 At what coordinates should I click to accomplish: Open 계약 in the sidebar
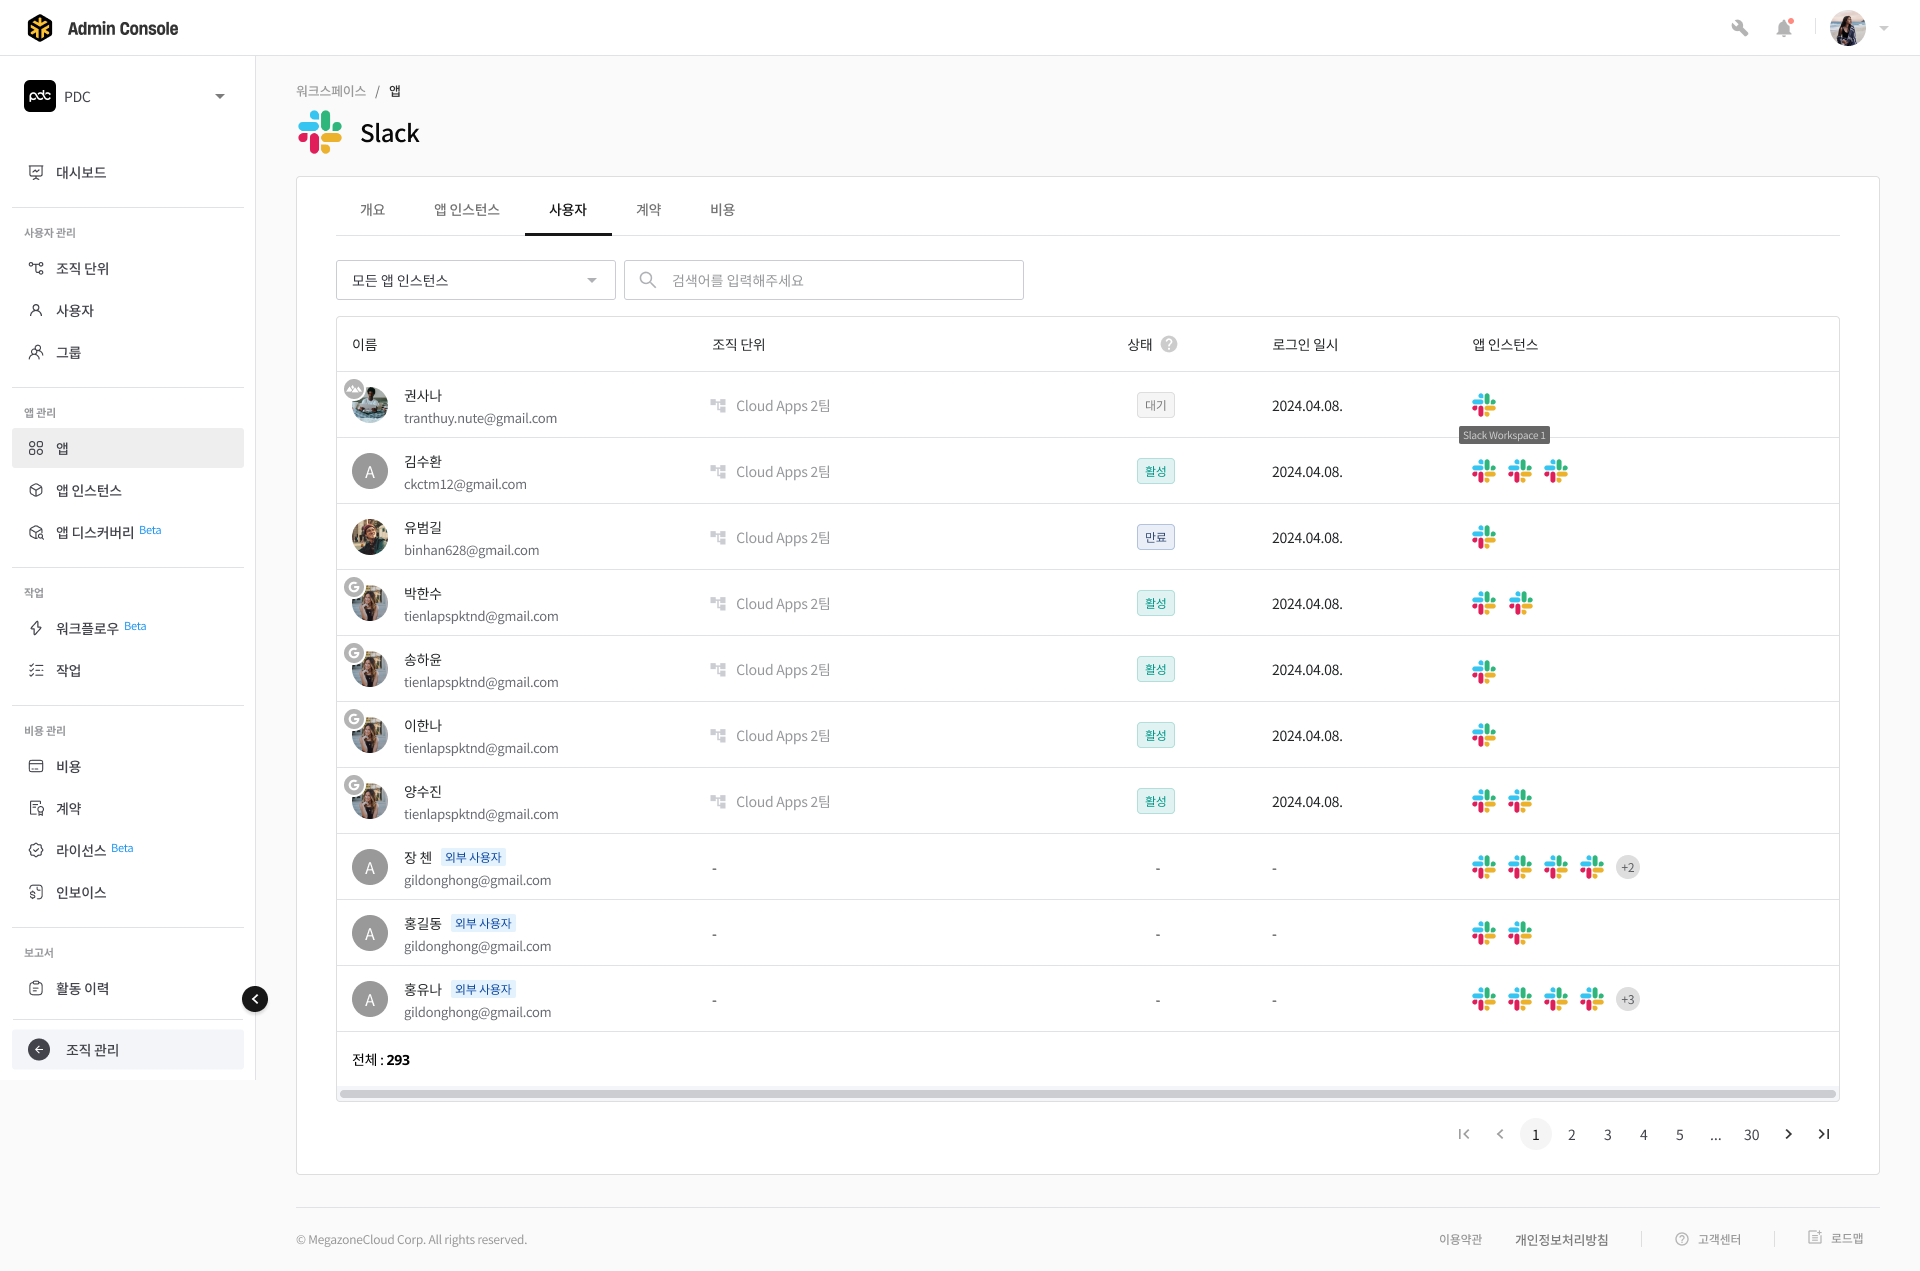[128, 808]
